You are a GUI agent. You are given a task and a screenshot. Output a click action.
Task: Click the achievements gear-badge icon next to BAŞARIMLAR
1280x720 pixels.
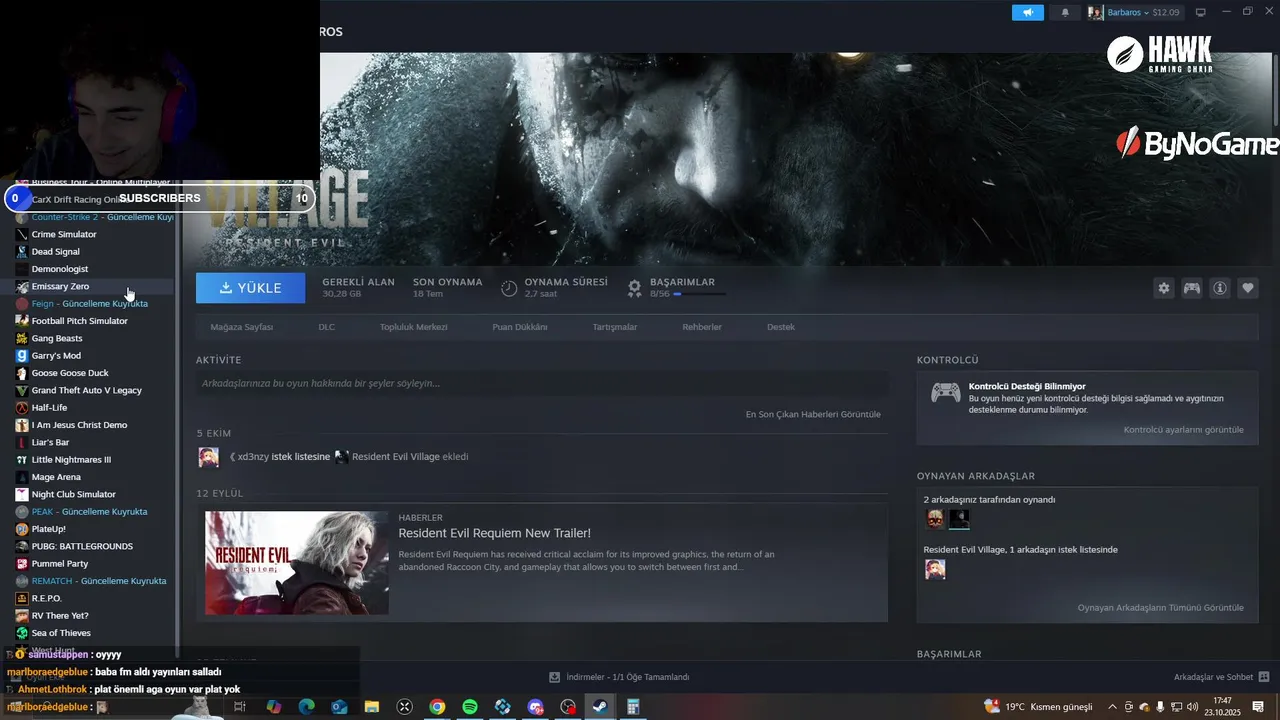634,288
